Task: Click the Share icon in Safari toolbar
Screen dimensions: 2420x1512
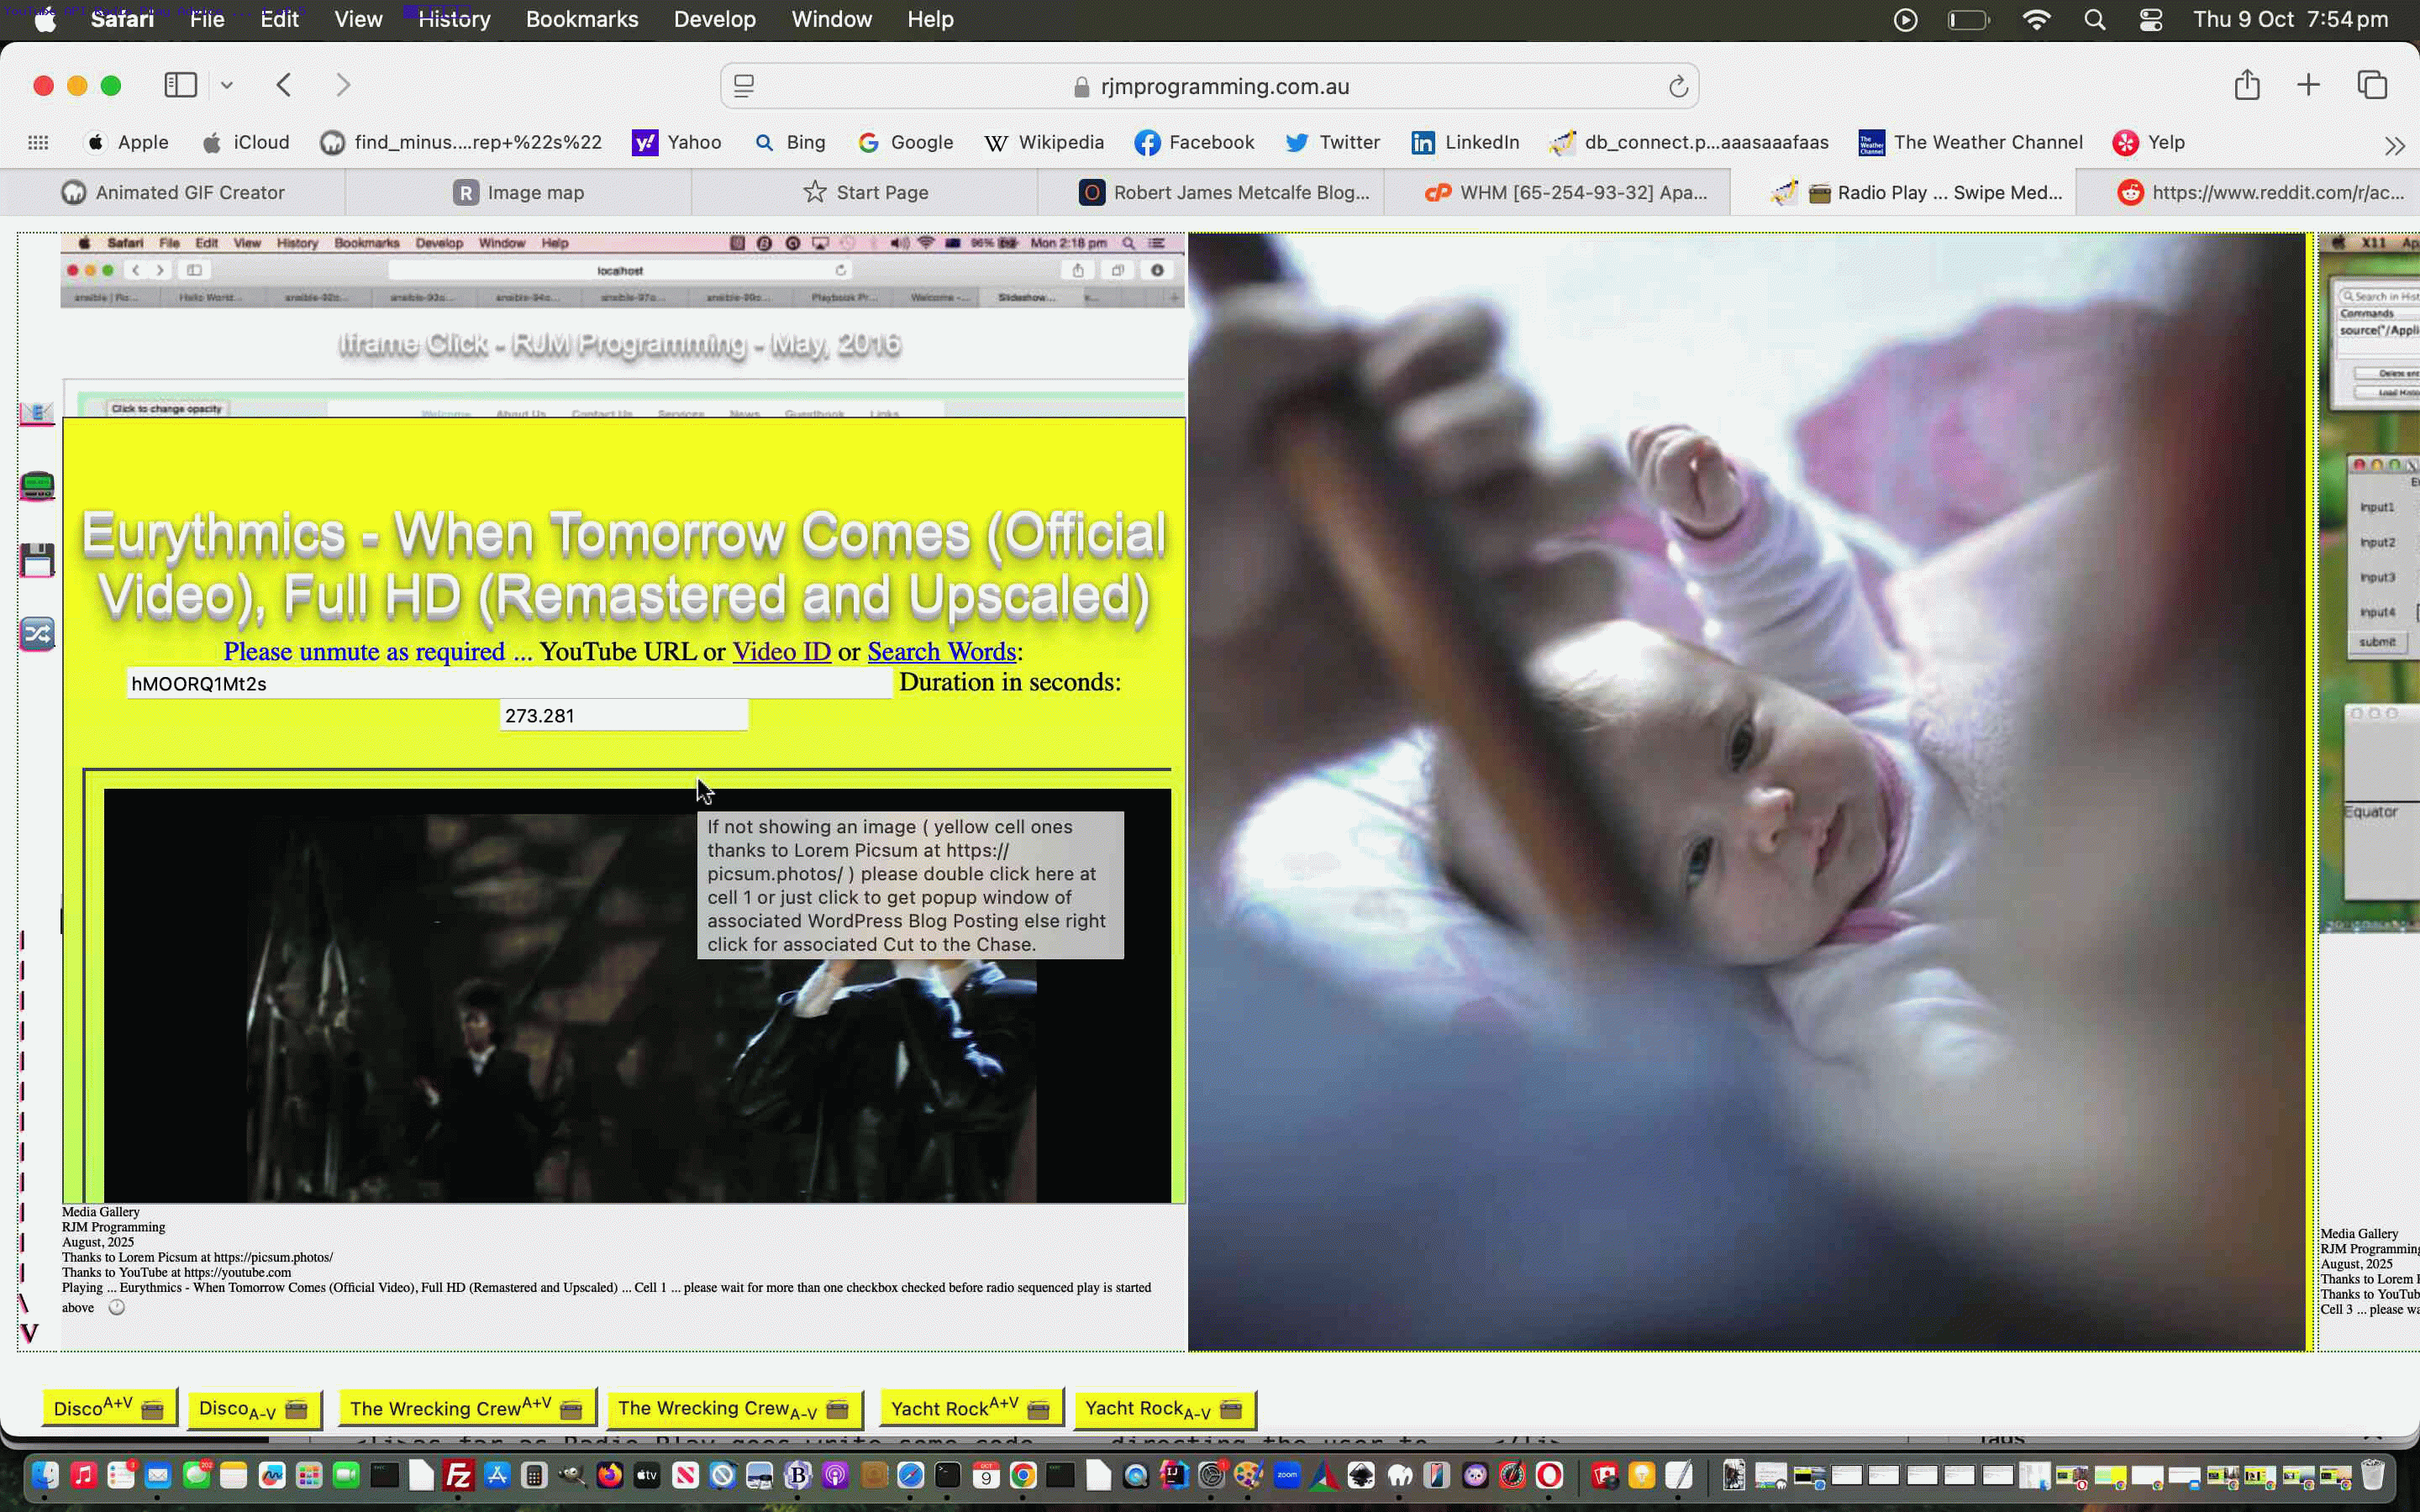Action: click(x=2246, y=85)
